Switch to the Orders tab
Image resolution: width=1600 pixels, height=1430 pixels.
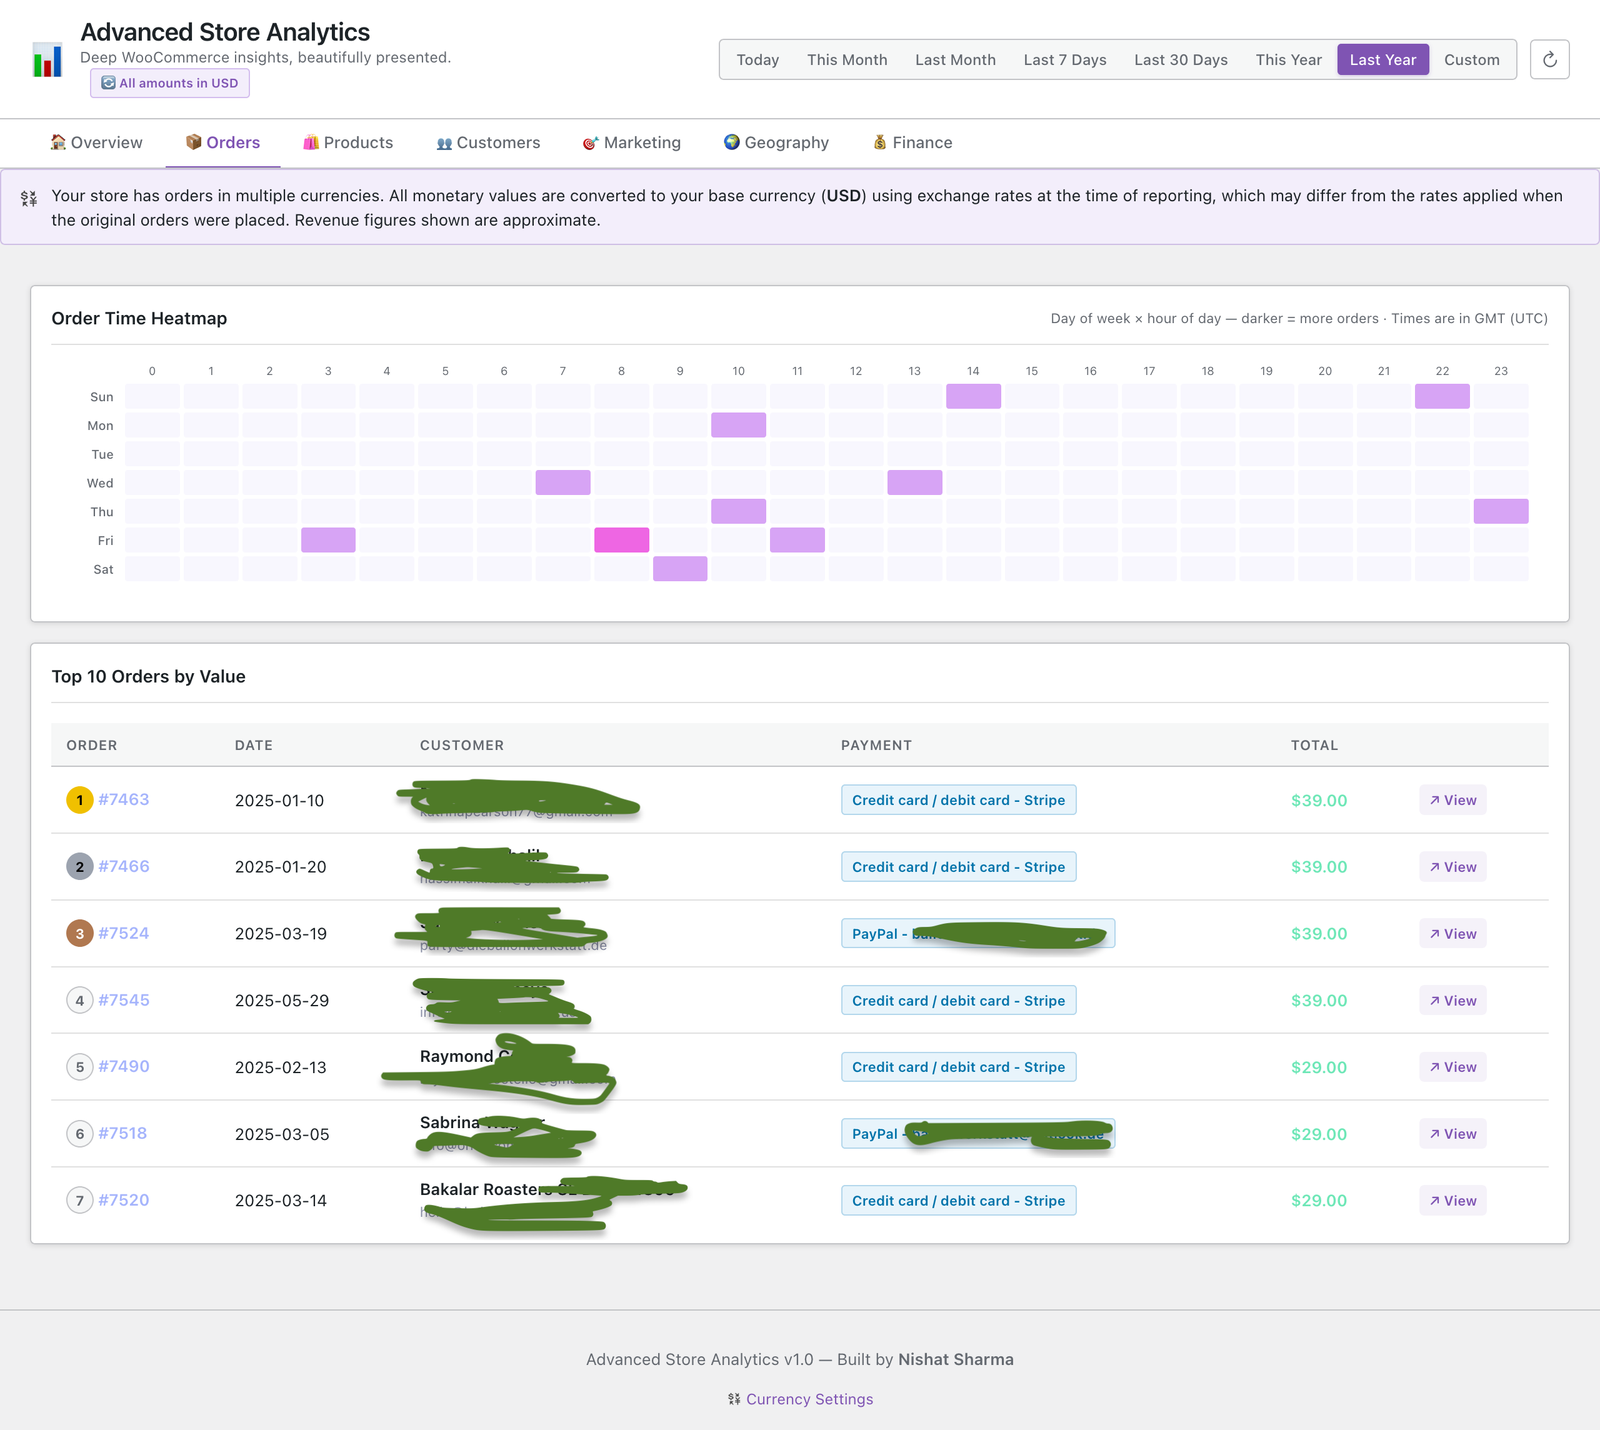tap(223, 143)
